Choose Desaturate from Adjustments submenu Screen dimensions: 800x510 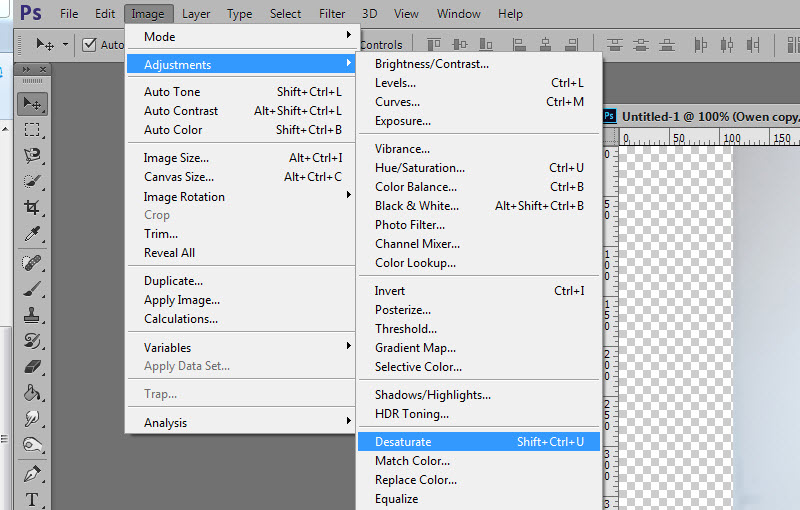click(x=479, y=442)
